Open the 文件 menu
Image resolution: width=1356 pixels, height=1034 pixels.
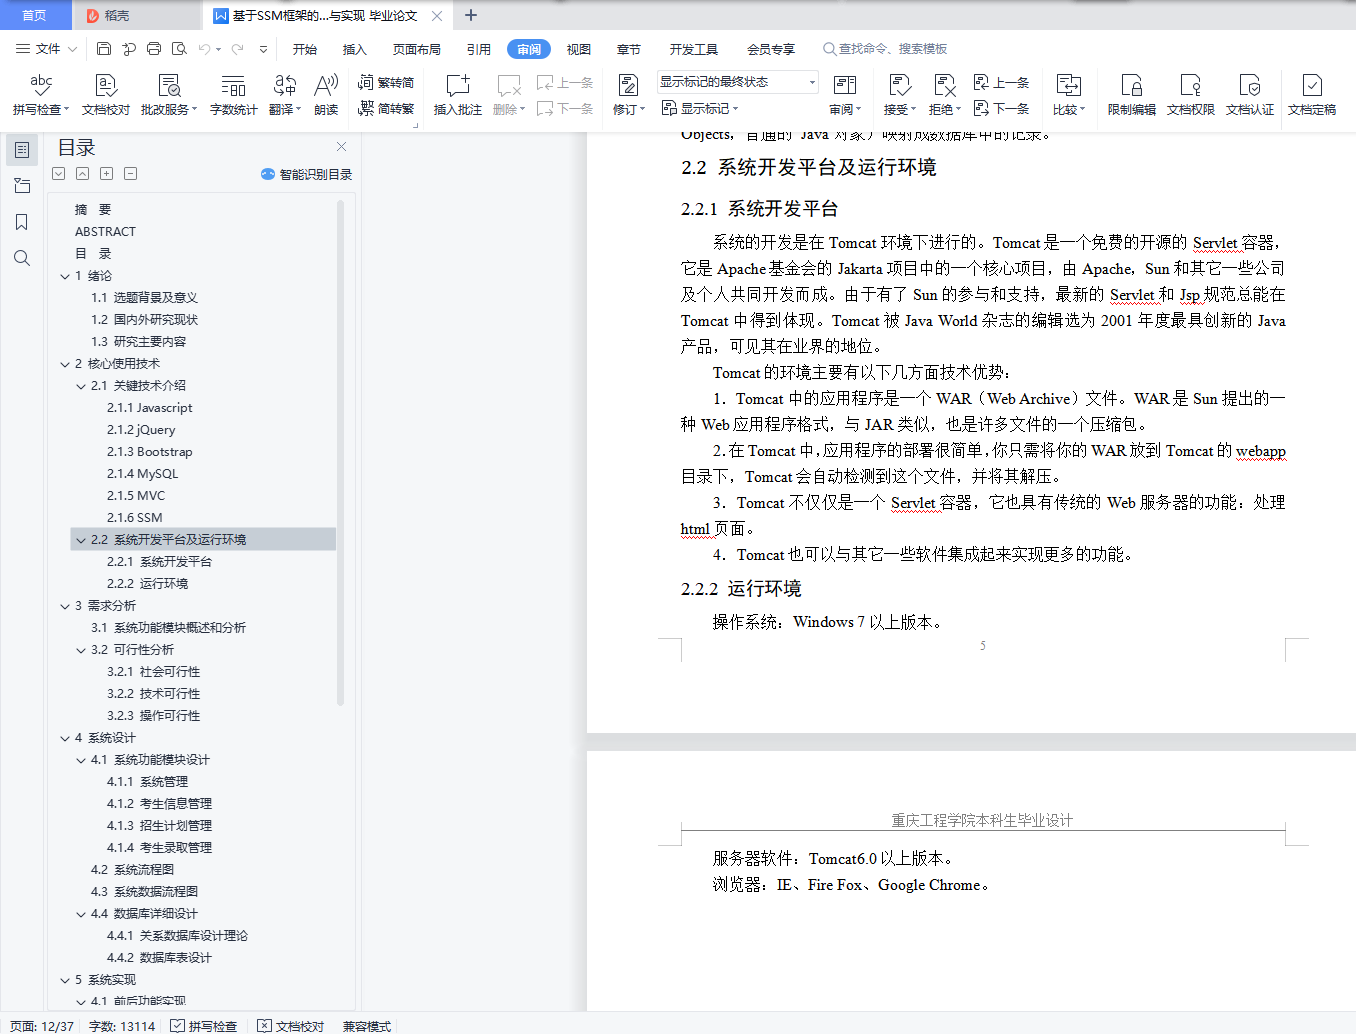(47, 49)
